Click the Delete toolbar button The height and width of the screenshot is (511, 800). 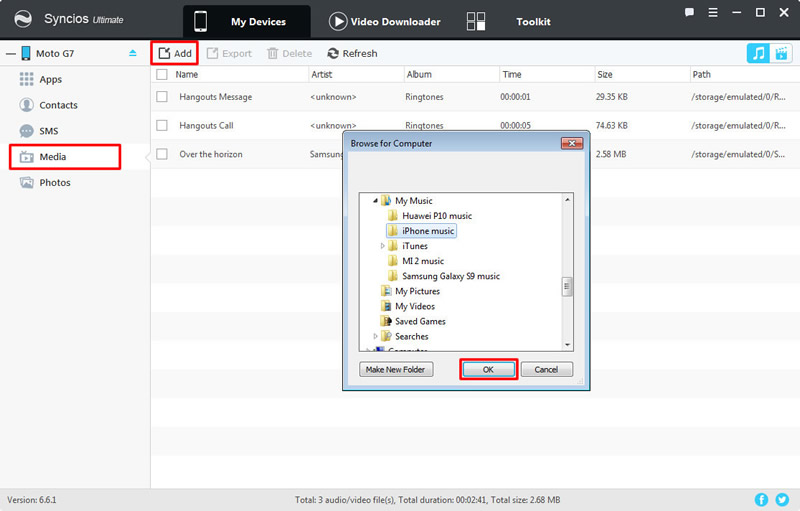289,53
